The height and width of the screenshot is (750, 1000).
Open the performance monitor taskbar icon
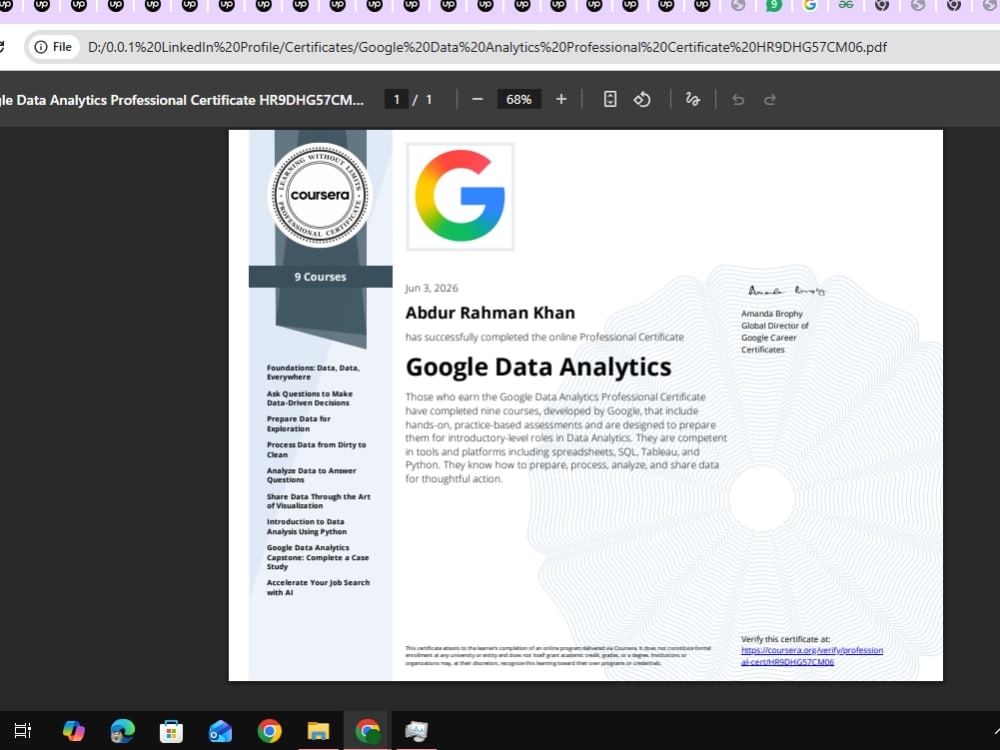click(416, 731)
